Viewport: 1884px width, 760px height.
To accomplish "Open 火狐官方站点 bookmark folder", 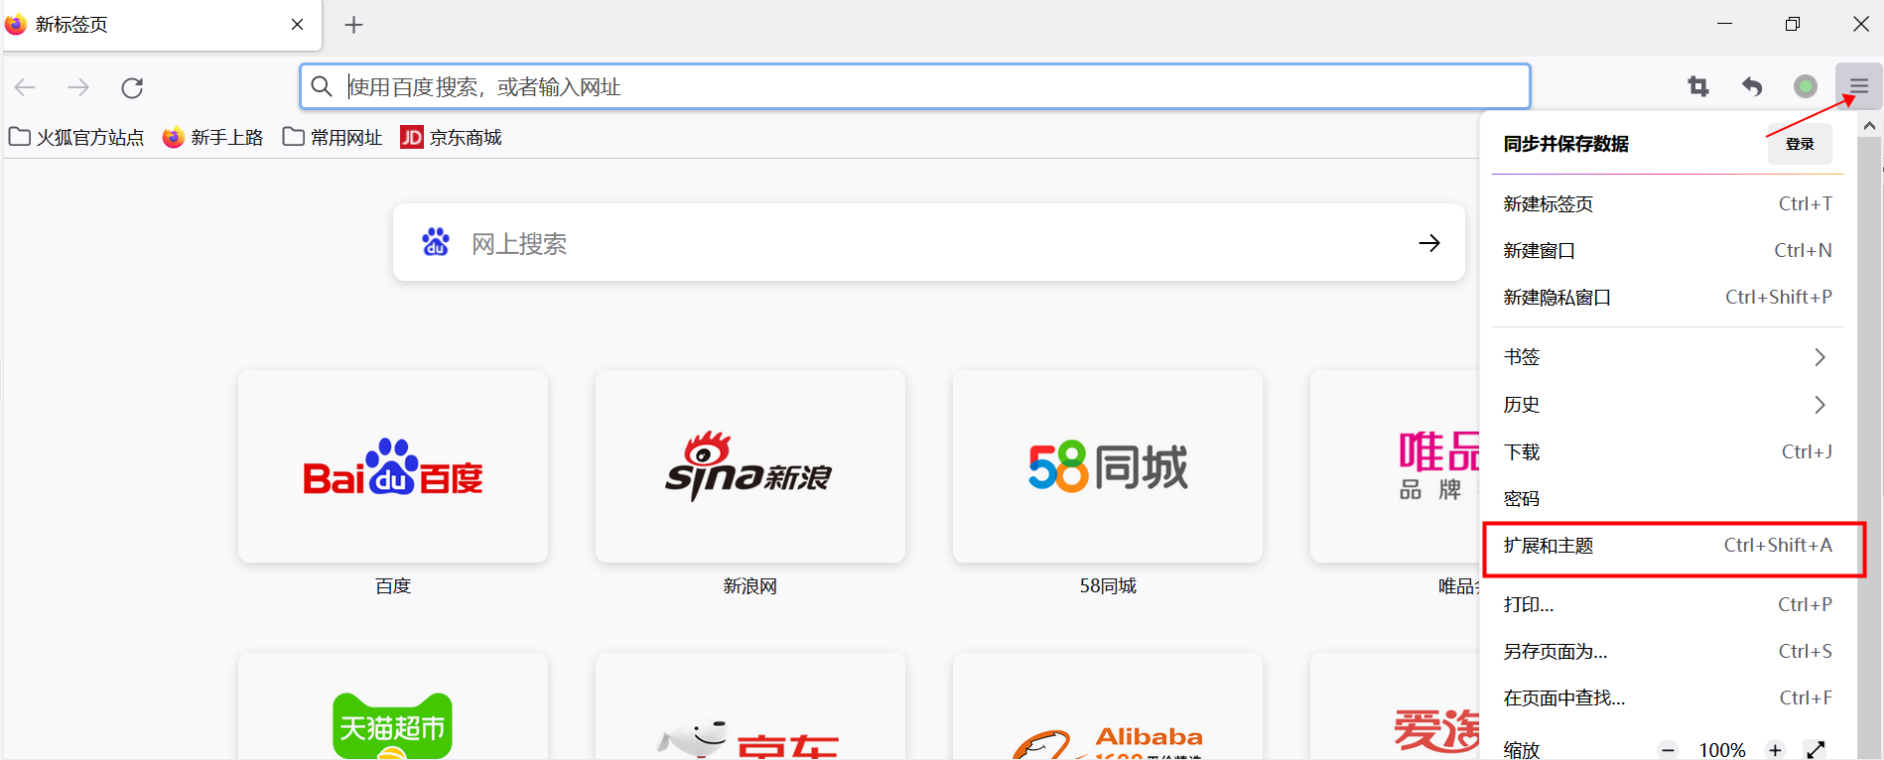I will point(77,137).
